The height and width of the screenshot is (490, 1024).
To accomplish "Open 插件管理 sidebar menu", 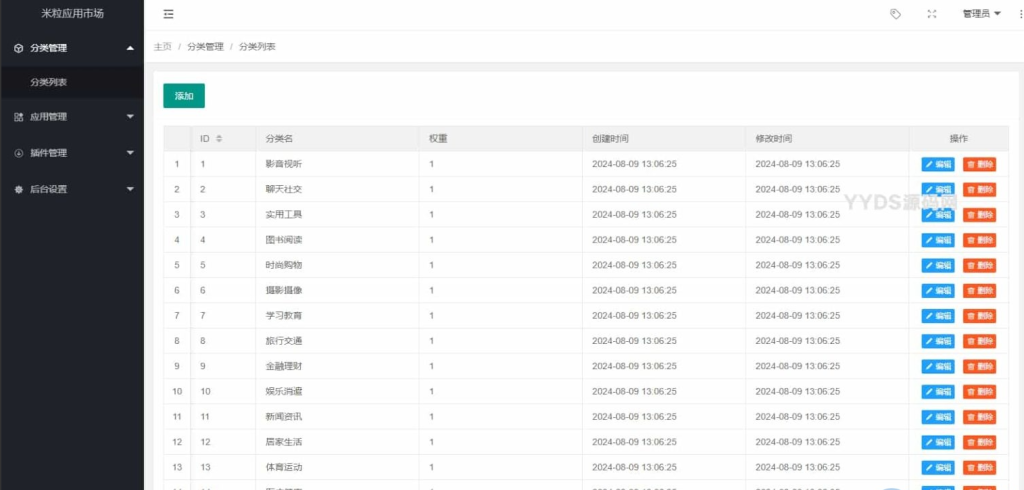I will [x=72, y=153].
